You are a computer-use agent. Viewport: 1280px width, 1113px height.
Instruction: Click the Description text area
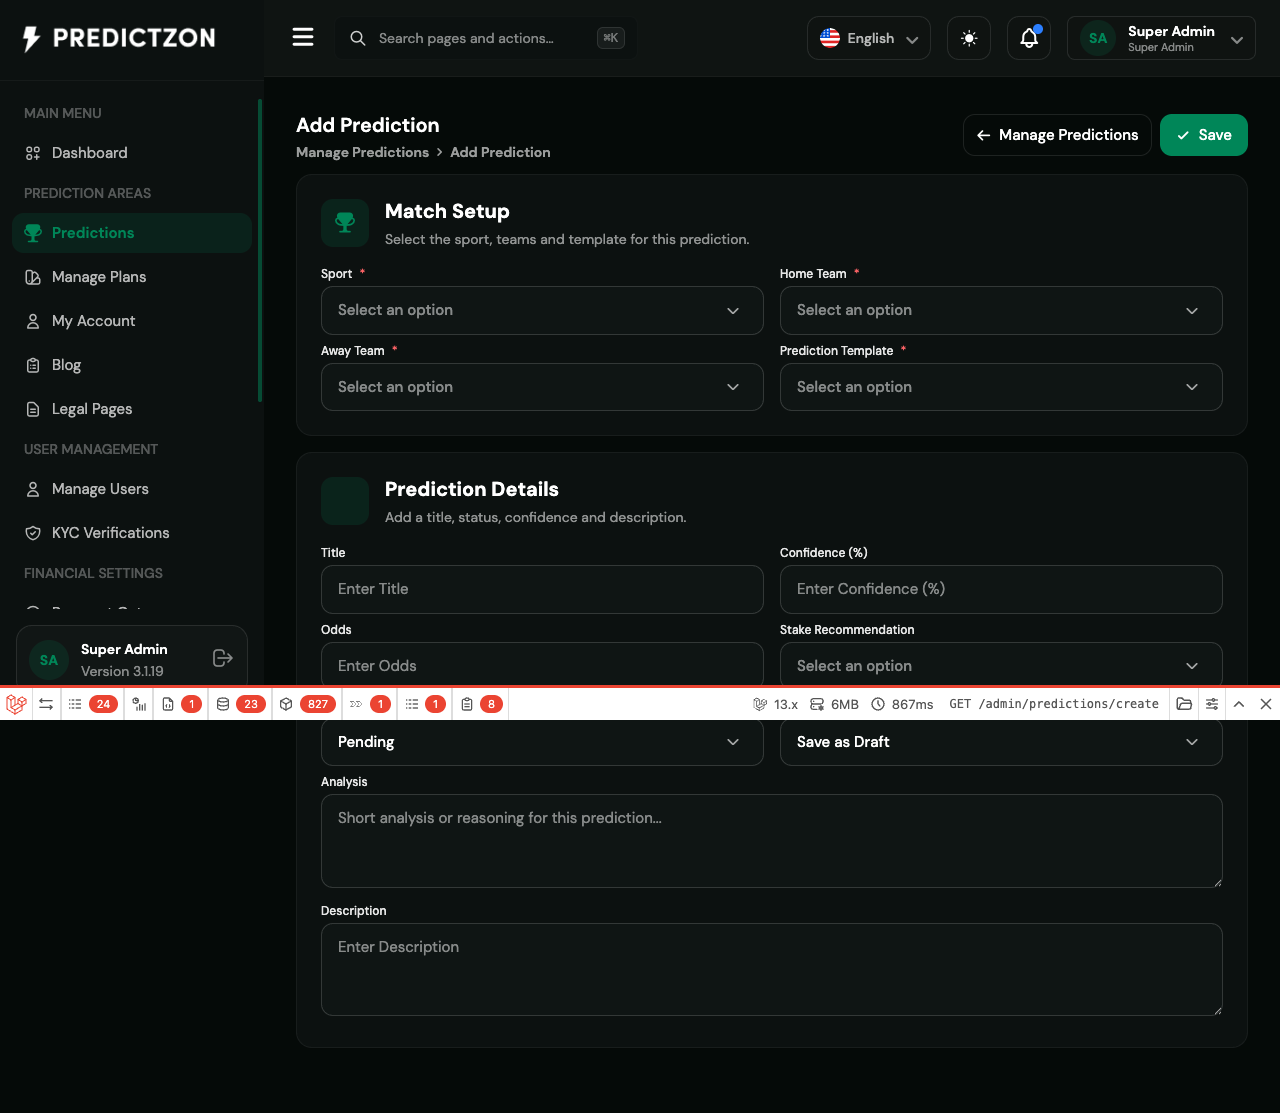771,970
